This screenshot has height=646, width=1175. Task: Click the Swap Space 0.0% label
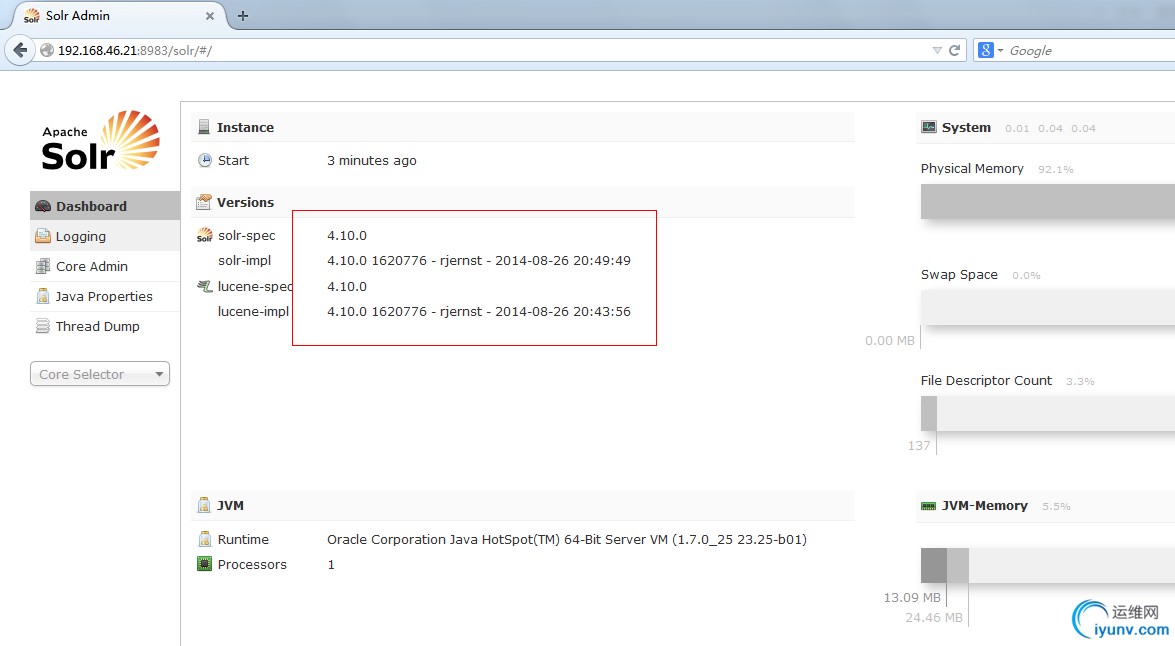[1026, 276]
